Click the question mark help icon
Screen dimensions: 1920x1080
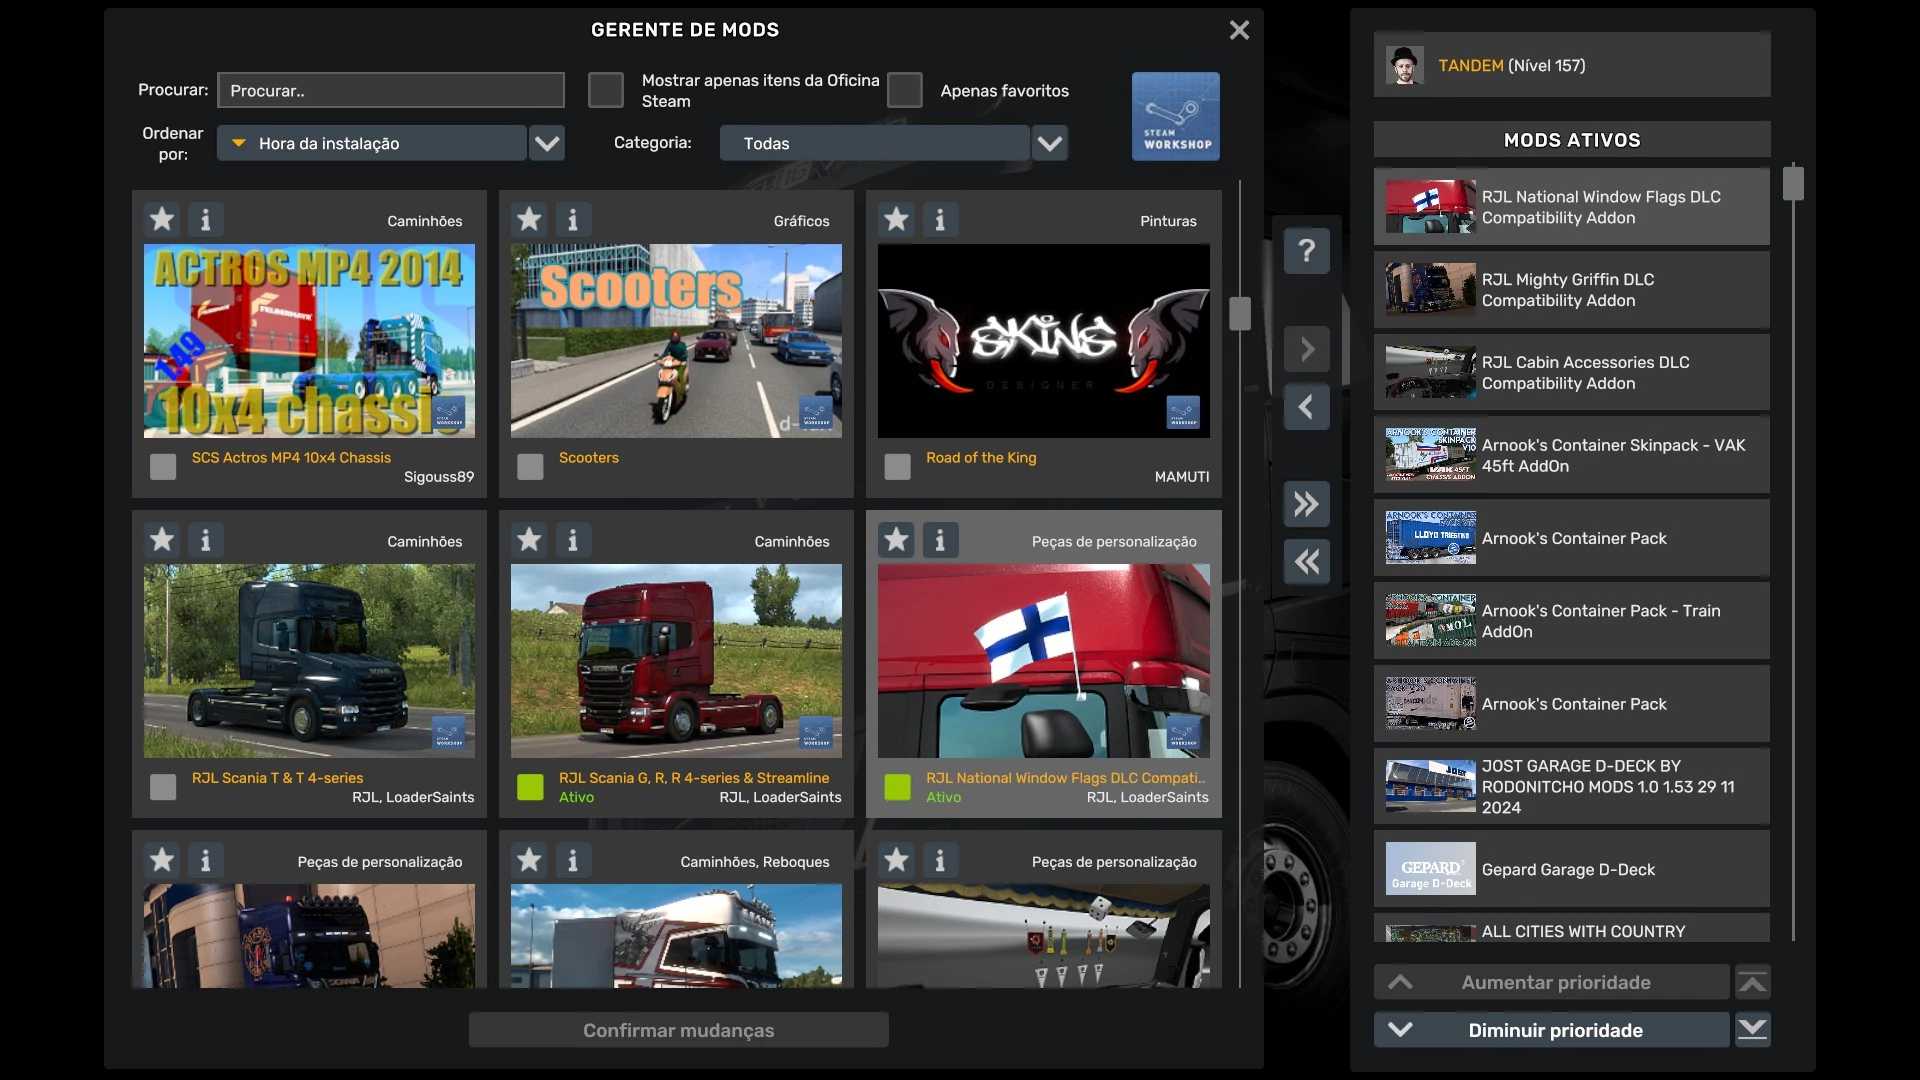pos(1306,250)
